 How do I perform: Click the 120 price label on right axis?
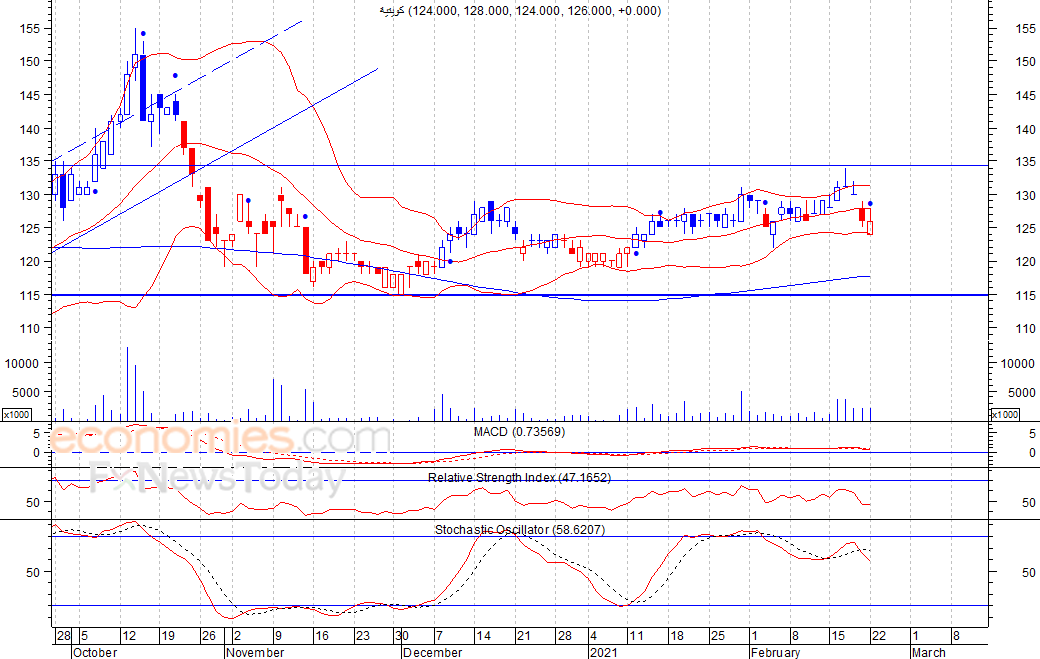point(1025,262)
